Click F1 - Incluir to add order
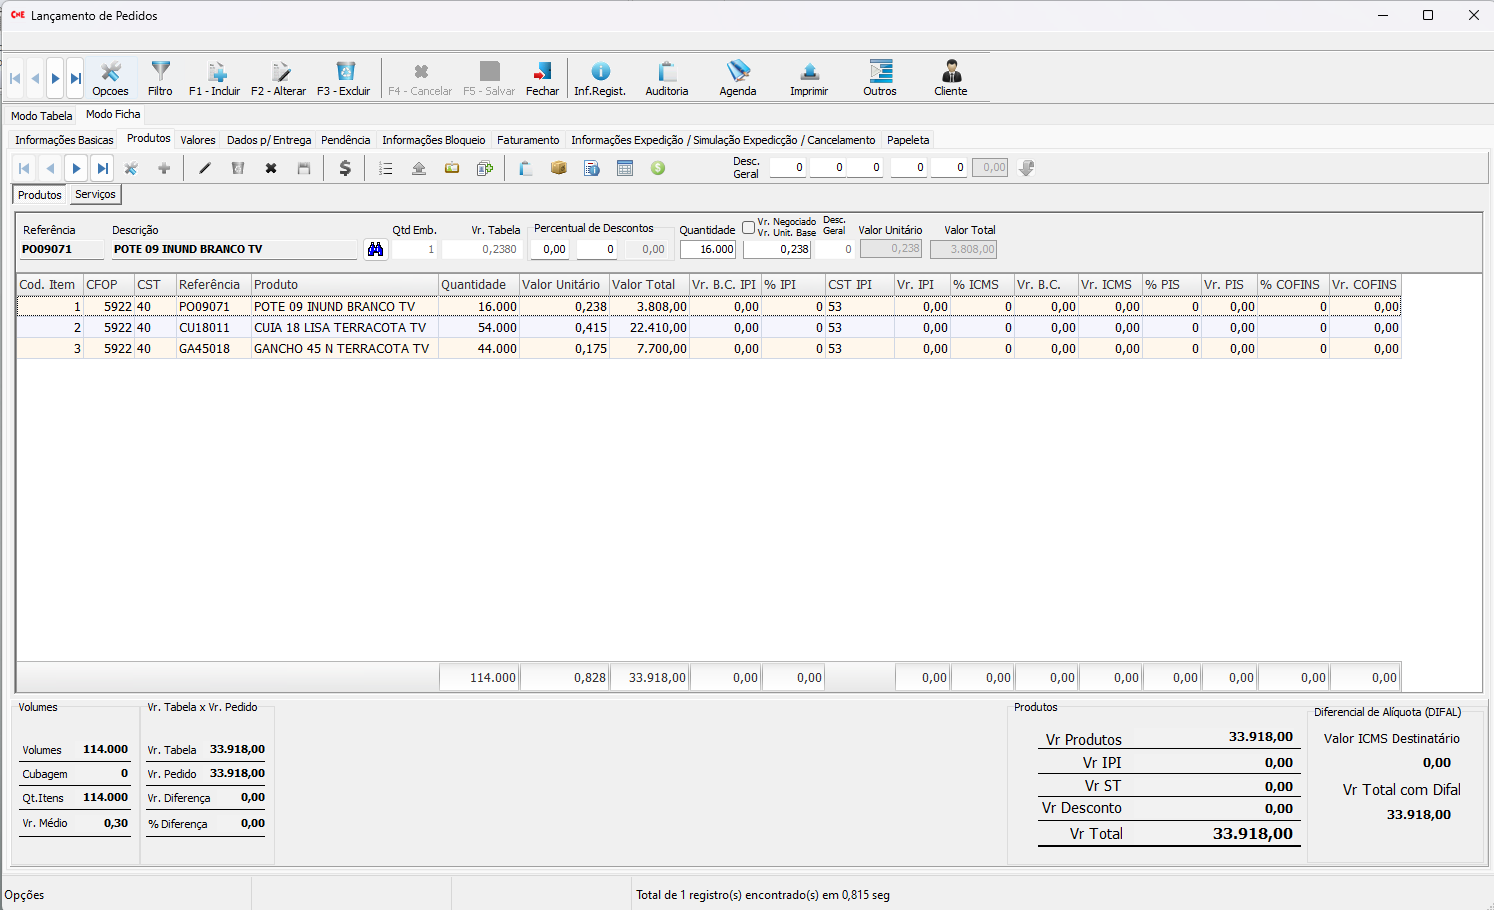Screen dimensions: 1494x910 pyautogui.click(x=215, y=78)
